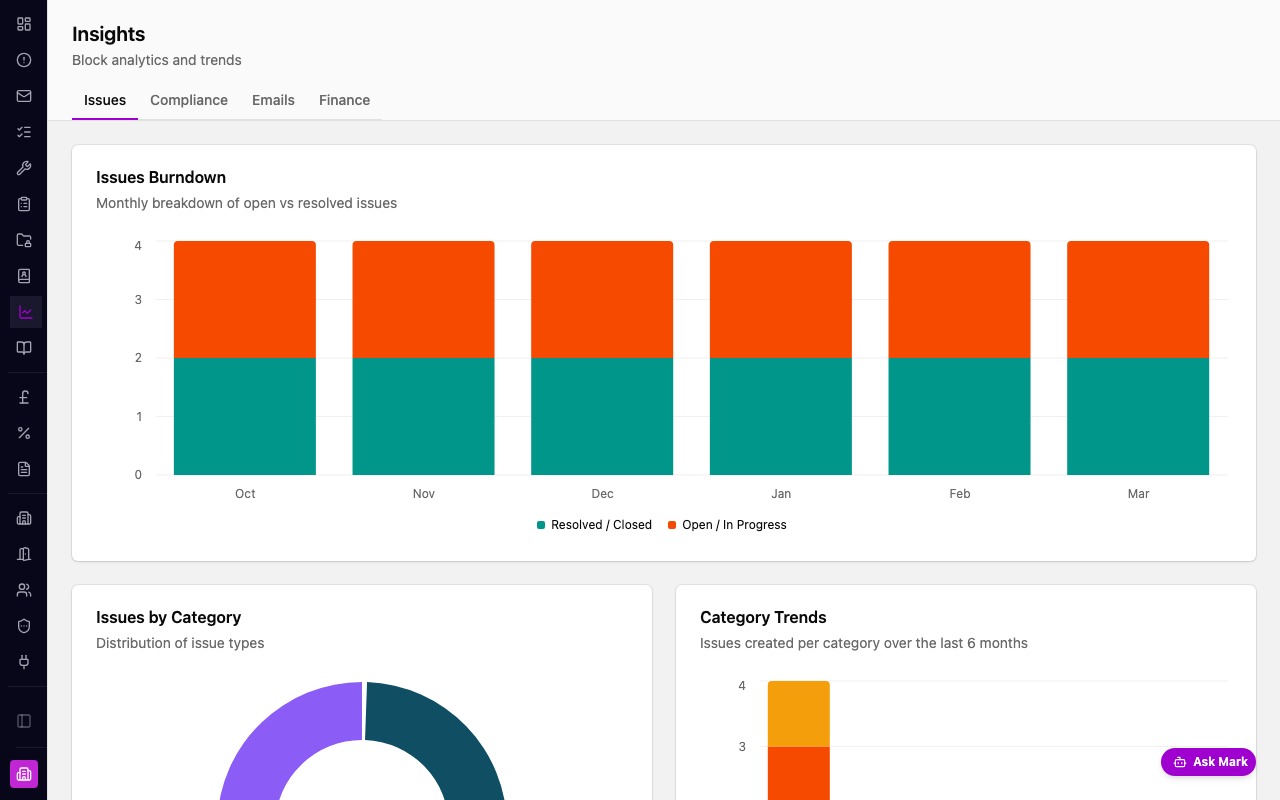Open the door icon in sidebar
This screenshot has height=800, width=1280.
(x=24, y=554)
